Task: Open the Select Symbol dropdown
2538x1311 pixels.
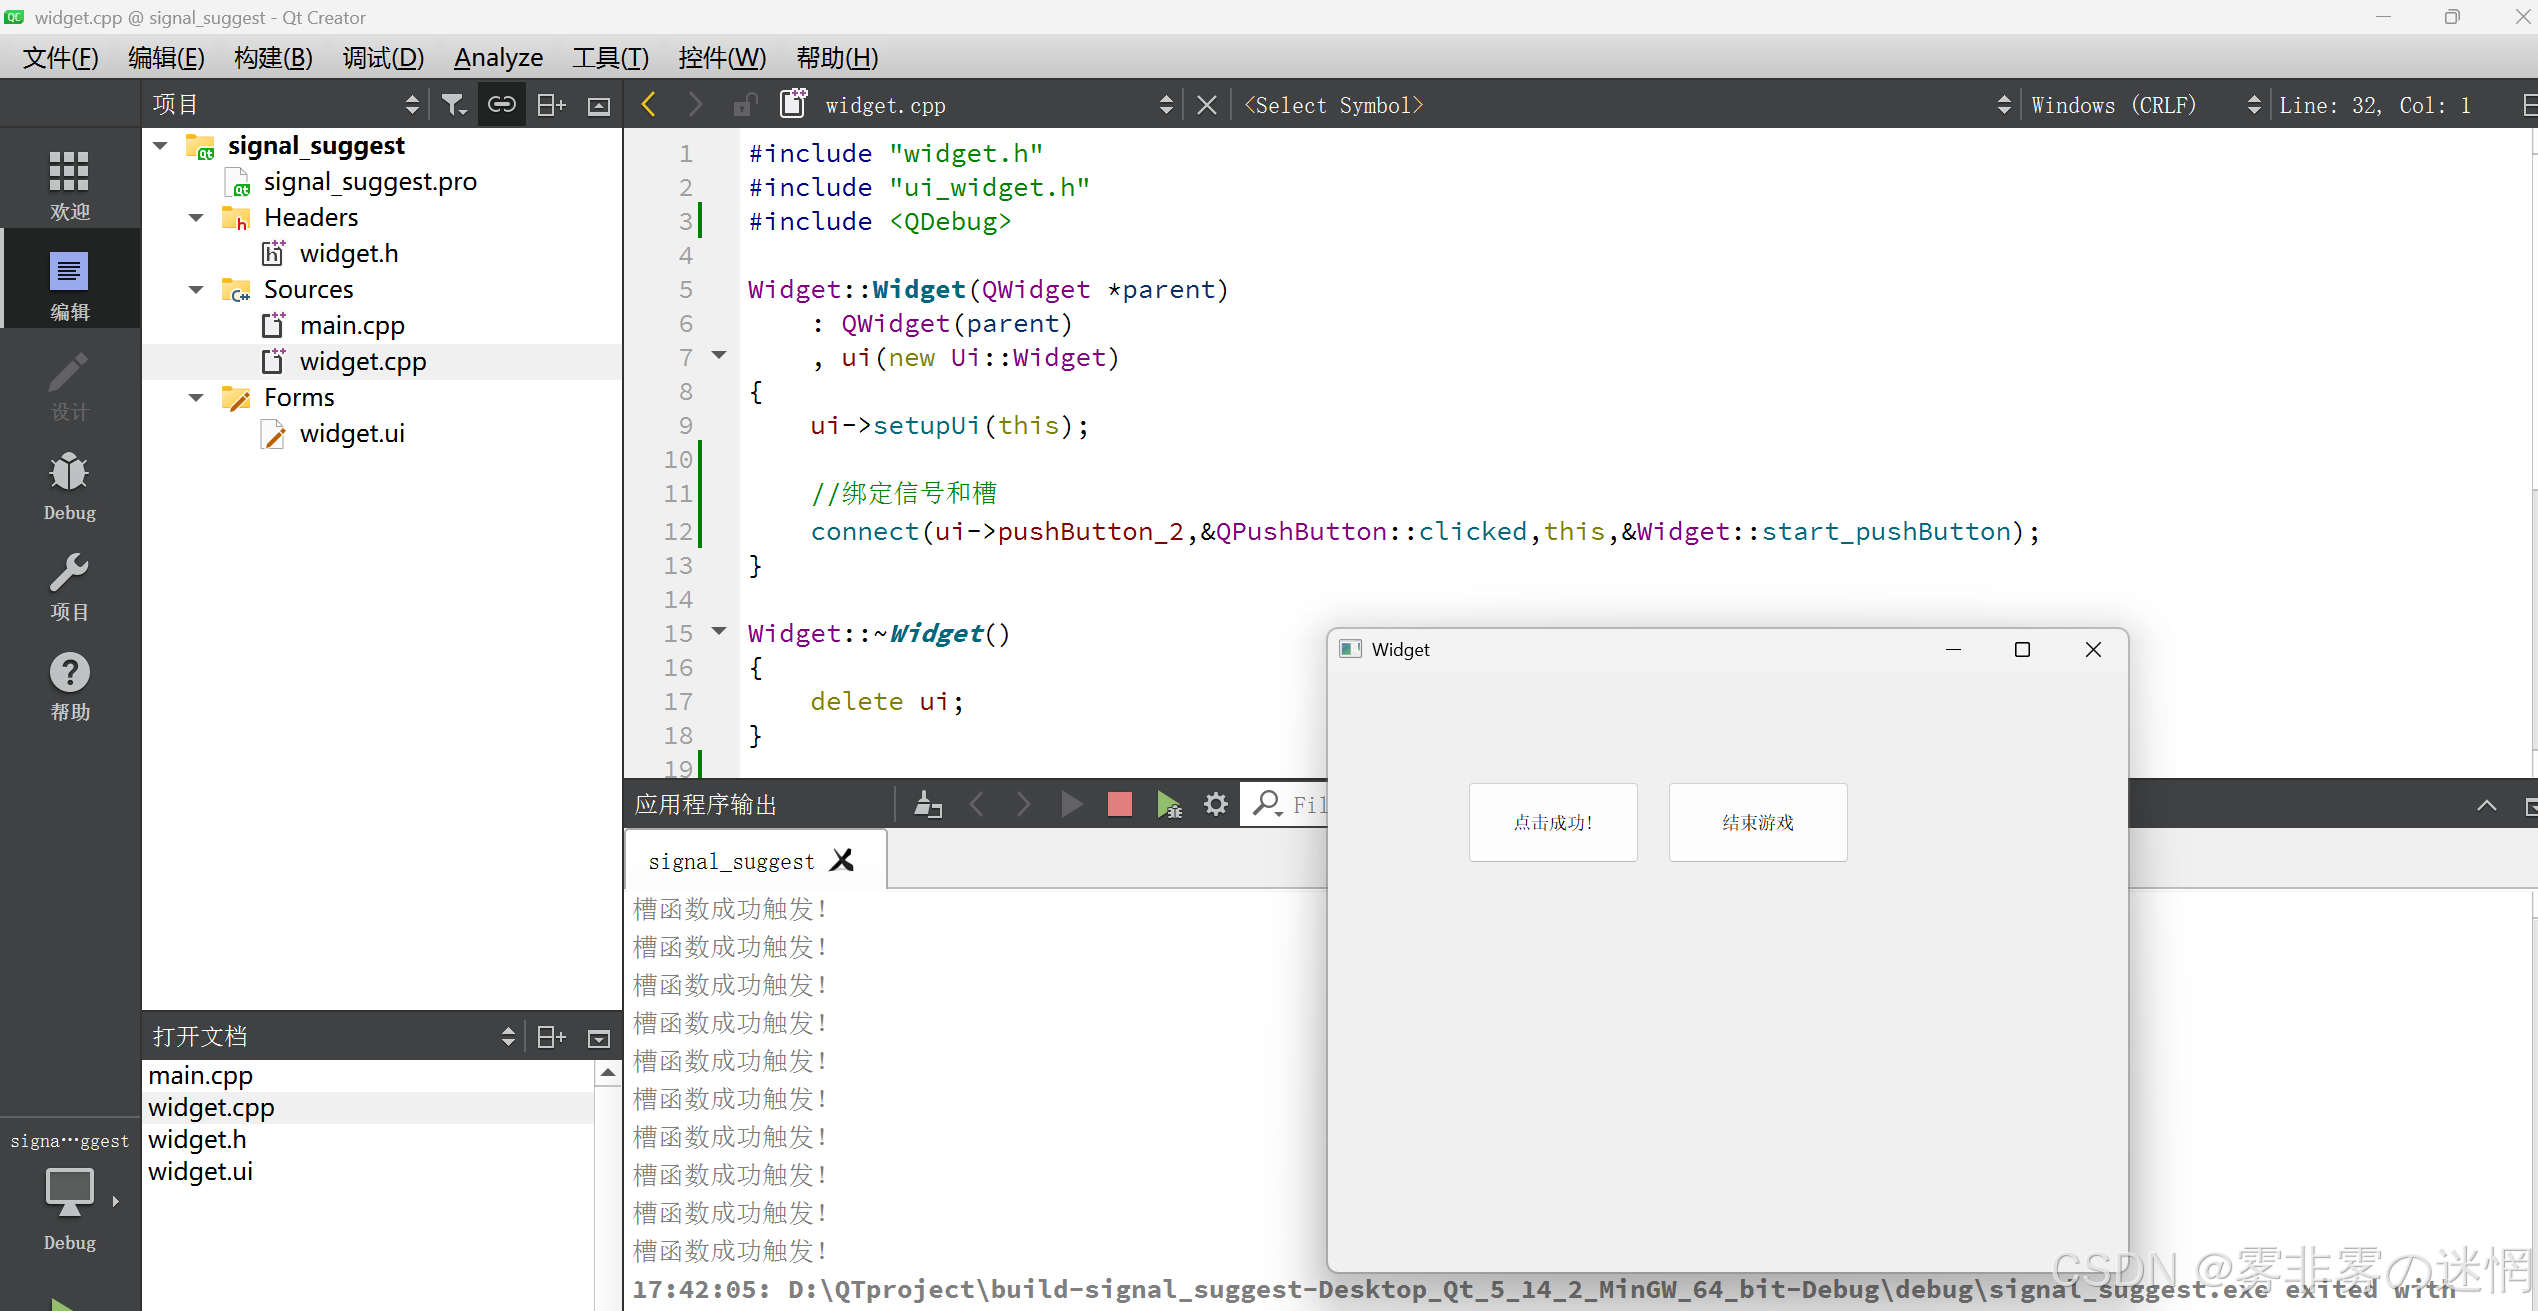Action: 1620,105
